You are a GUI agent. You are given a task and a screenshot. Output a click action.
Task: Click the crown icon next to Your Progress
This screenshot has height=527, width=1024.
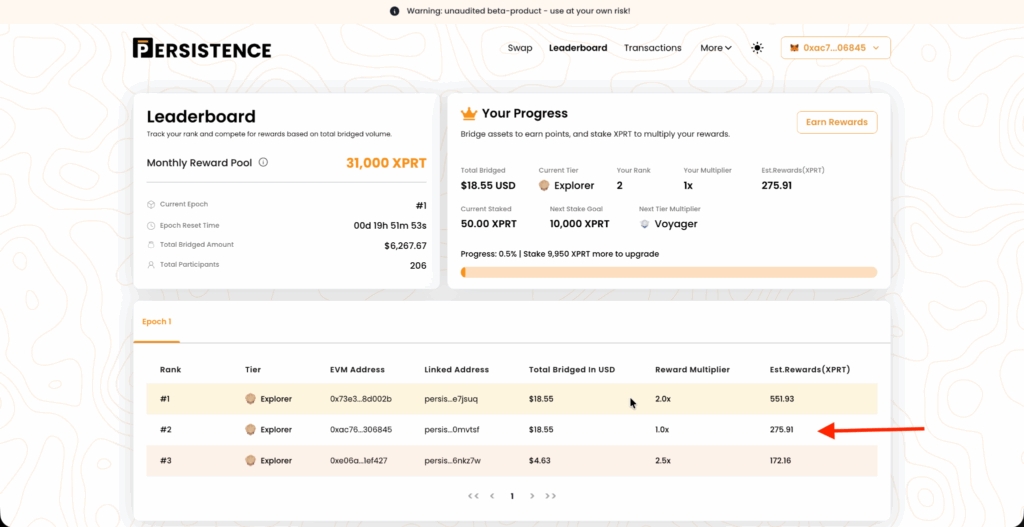tap(468, 114)
